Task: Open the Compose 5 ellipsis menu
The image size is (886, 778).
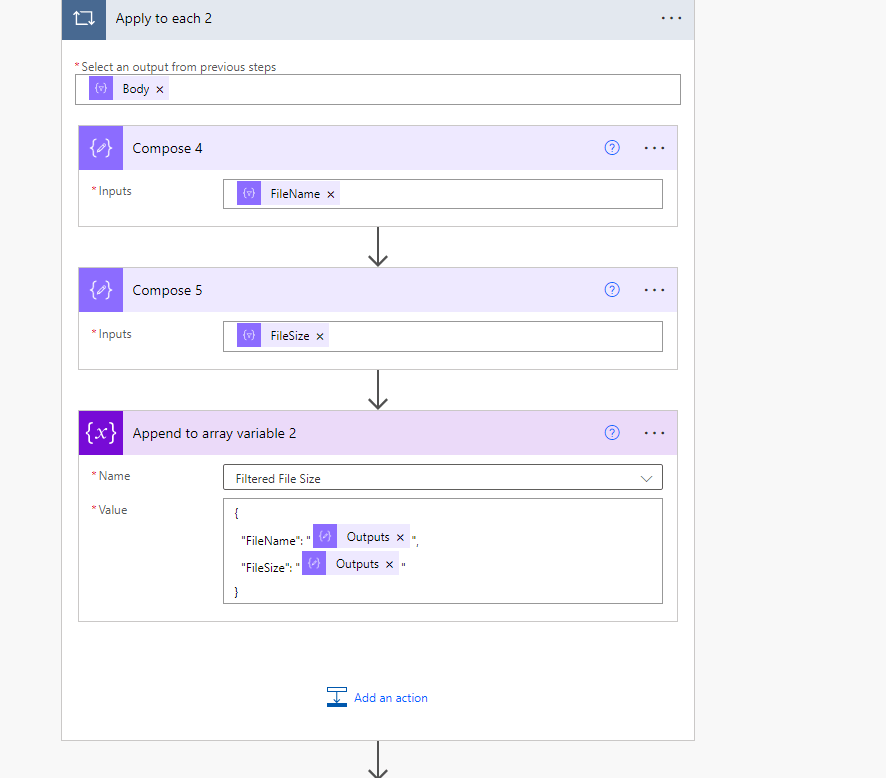Action: (654, 290)
